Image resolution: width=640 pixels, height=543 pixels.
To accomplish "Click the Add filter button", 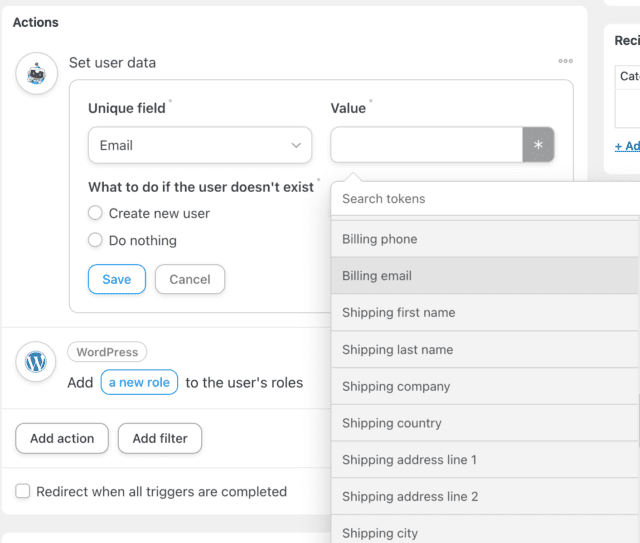I will [x=160, y=438].
